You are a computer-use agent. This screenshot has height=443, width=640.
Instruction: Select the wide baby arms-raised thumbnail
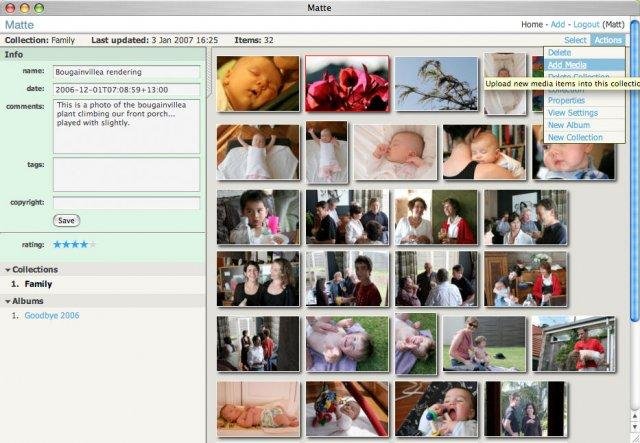coord(258,152)
